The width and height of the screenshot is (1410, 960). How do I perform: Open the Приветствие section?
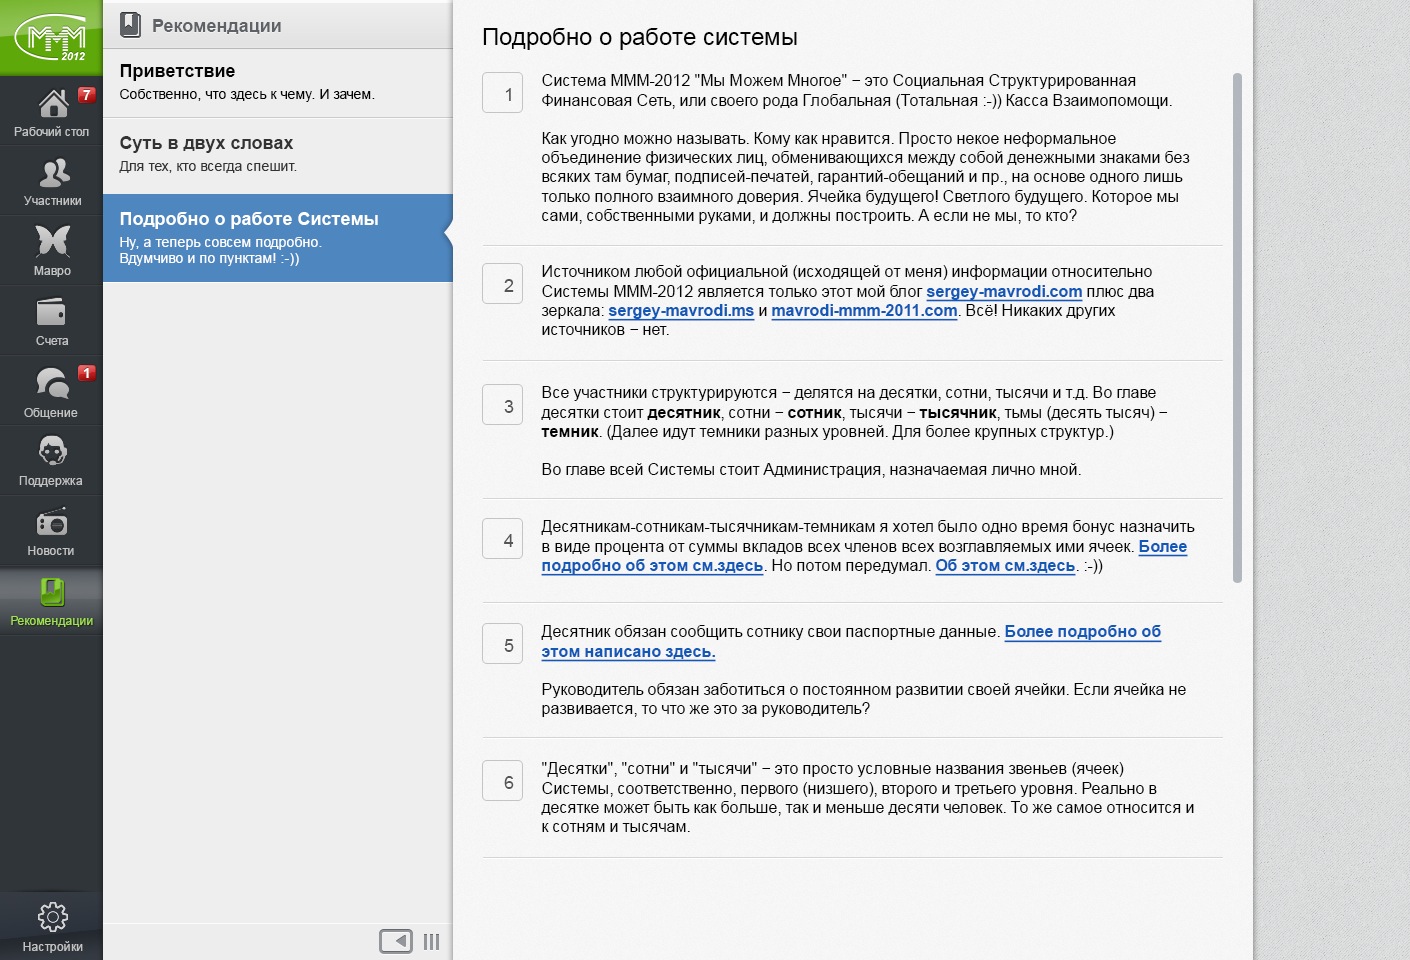pos(278,82)
